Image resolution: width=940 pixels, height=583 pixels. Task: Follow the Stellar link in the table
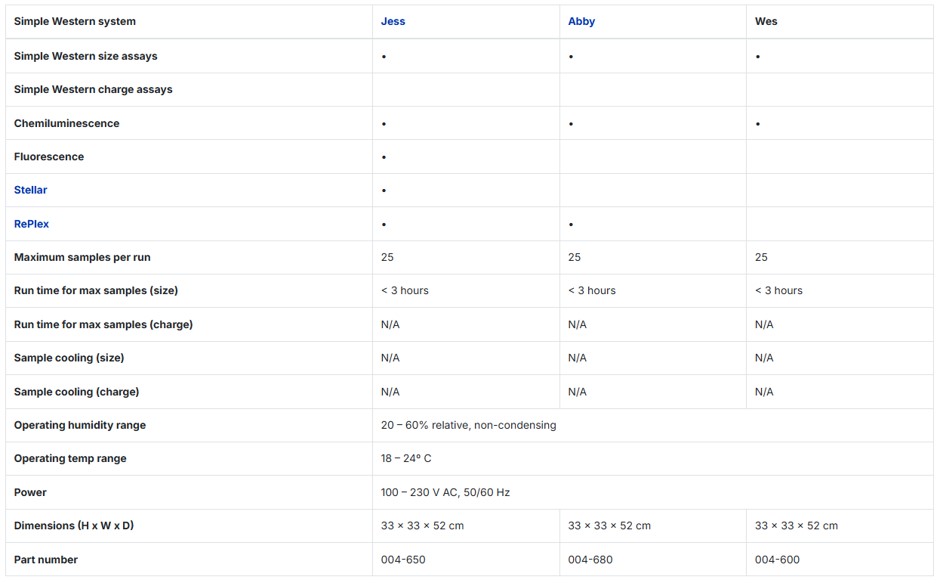pos(30,190)
